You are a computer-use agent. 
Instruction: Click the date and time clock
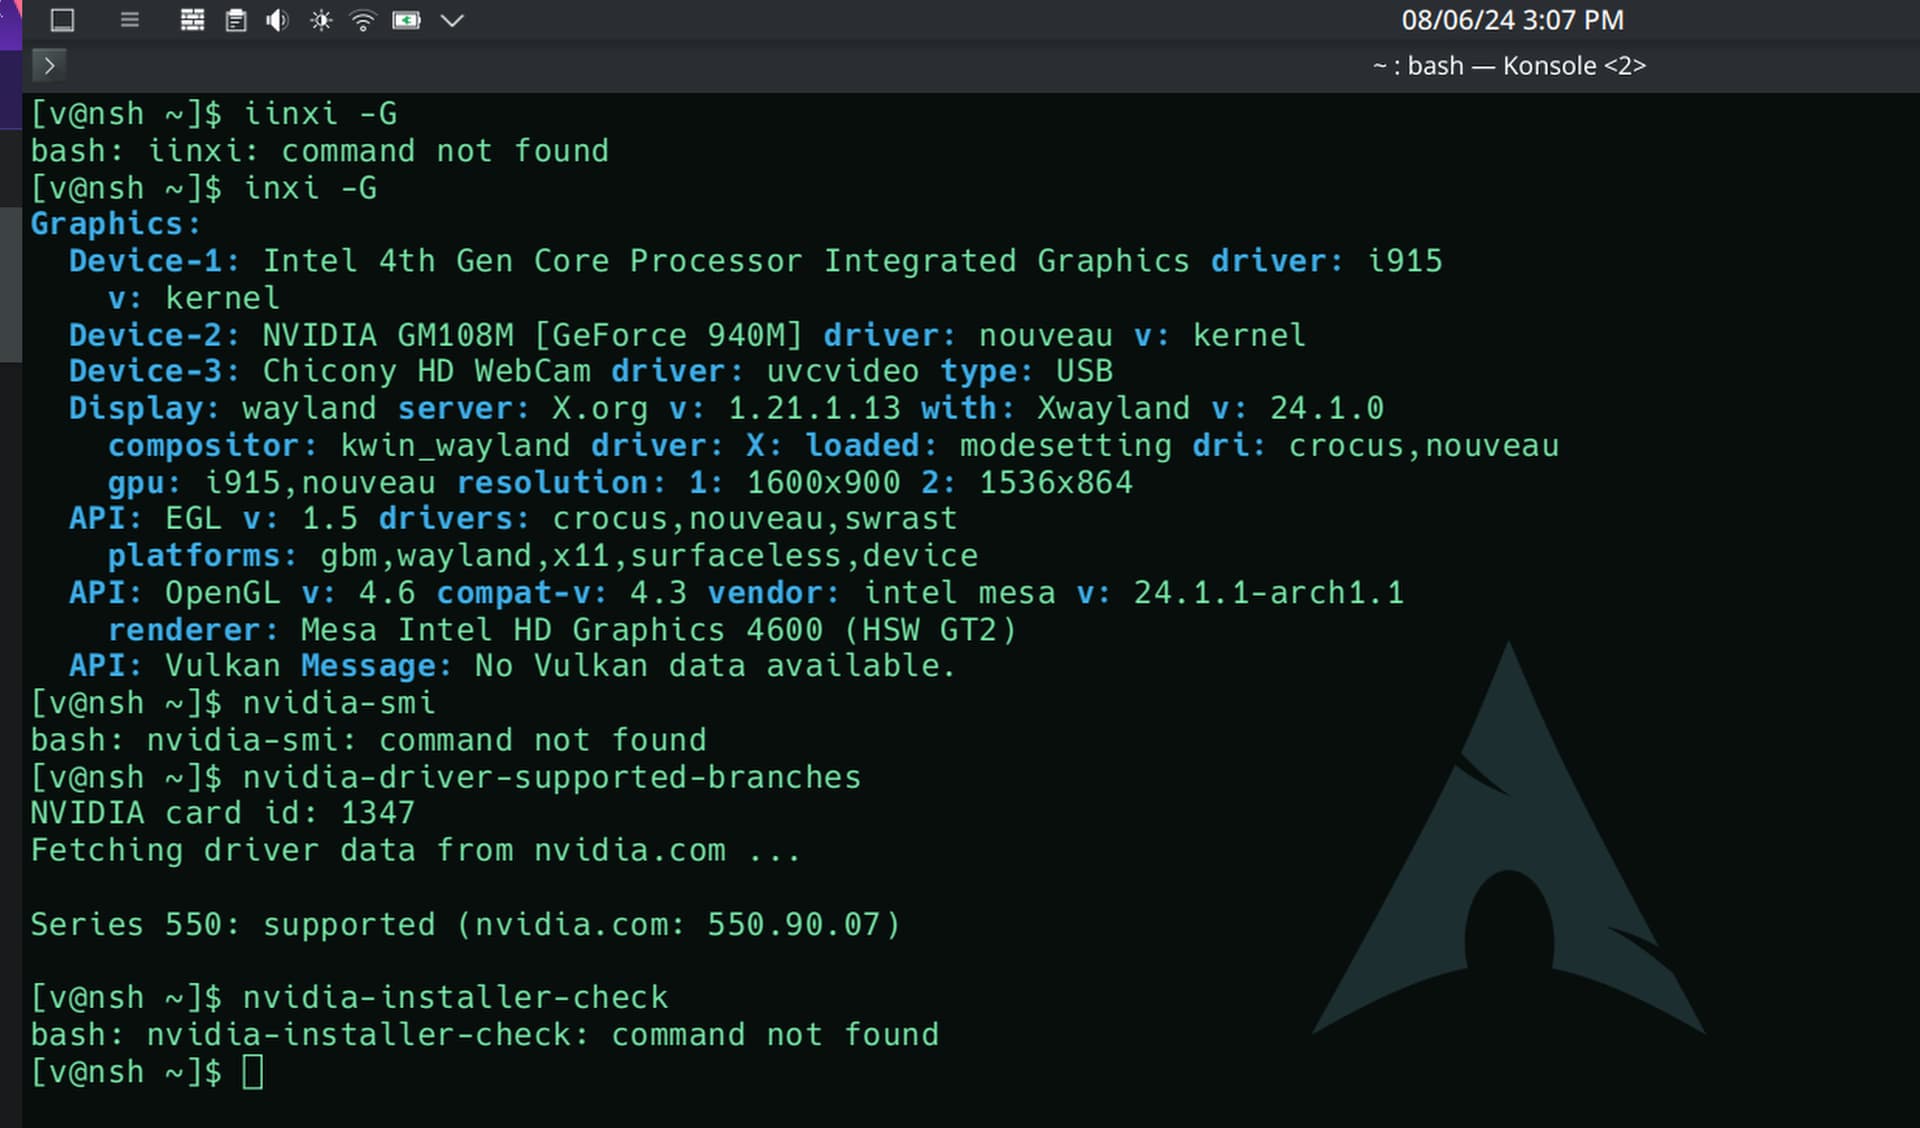tap(1512, 20)
